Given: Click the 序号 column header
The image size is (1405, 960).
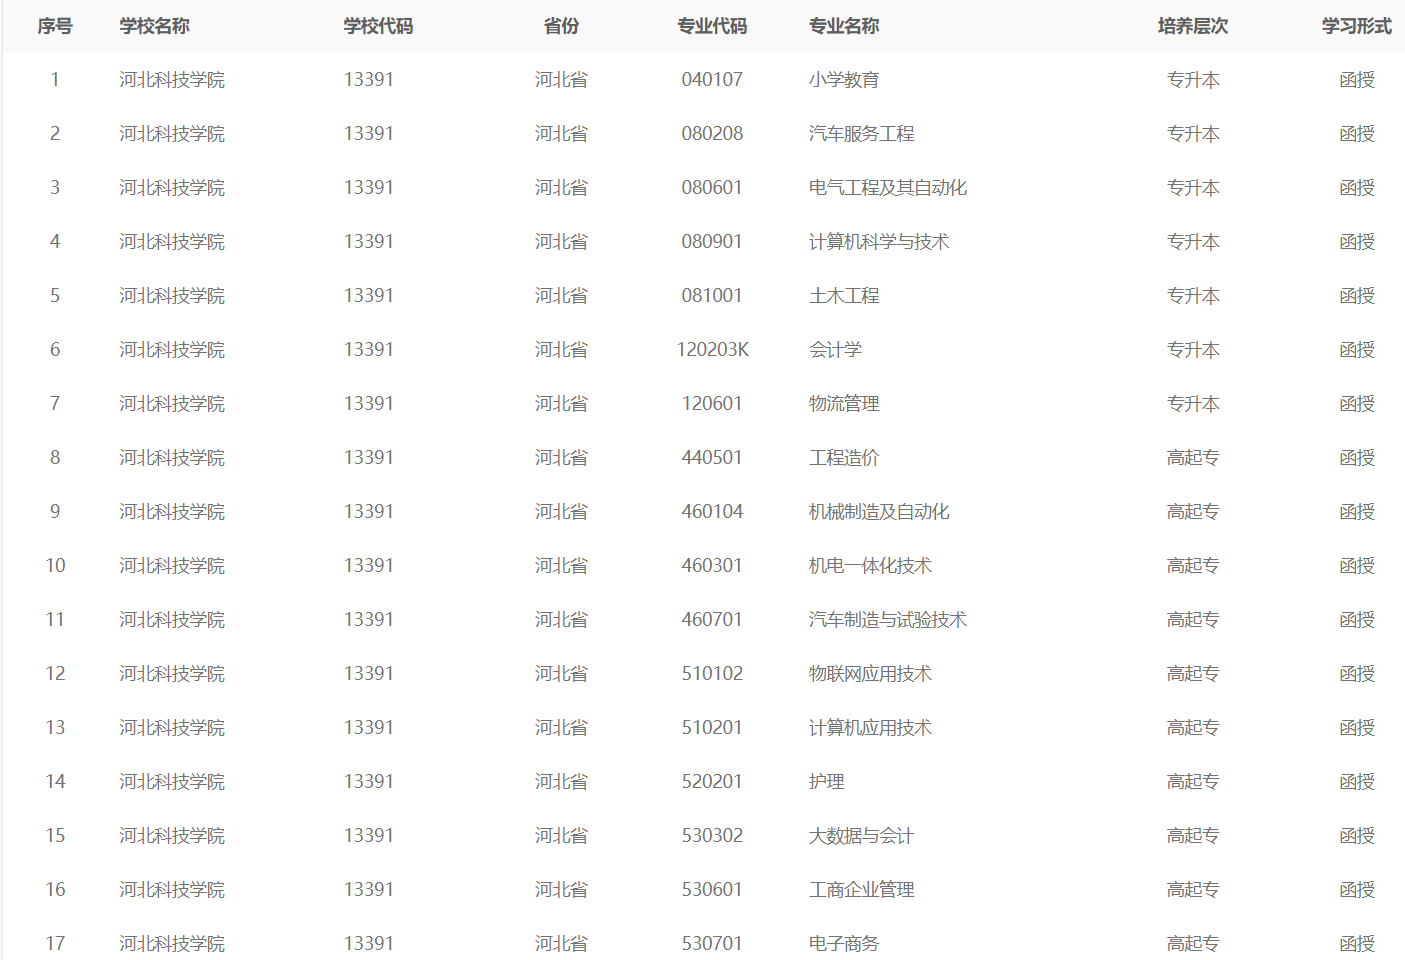Looking at the screenshot, I should (x=55, y=26).
